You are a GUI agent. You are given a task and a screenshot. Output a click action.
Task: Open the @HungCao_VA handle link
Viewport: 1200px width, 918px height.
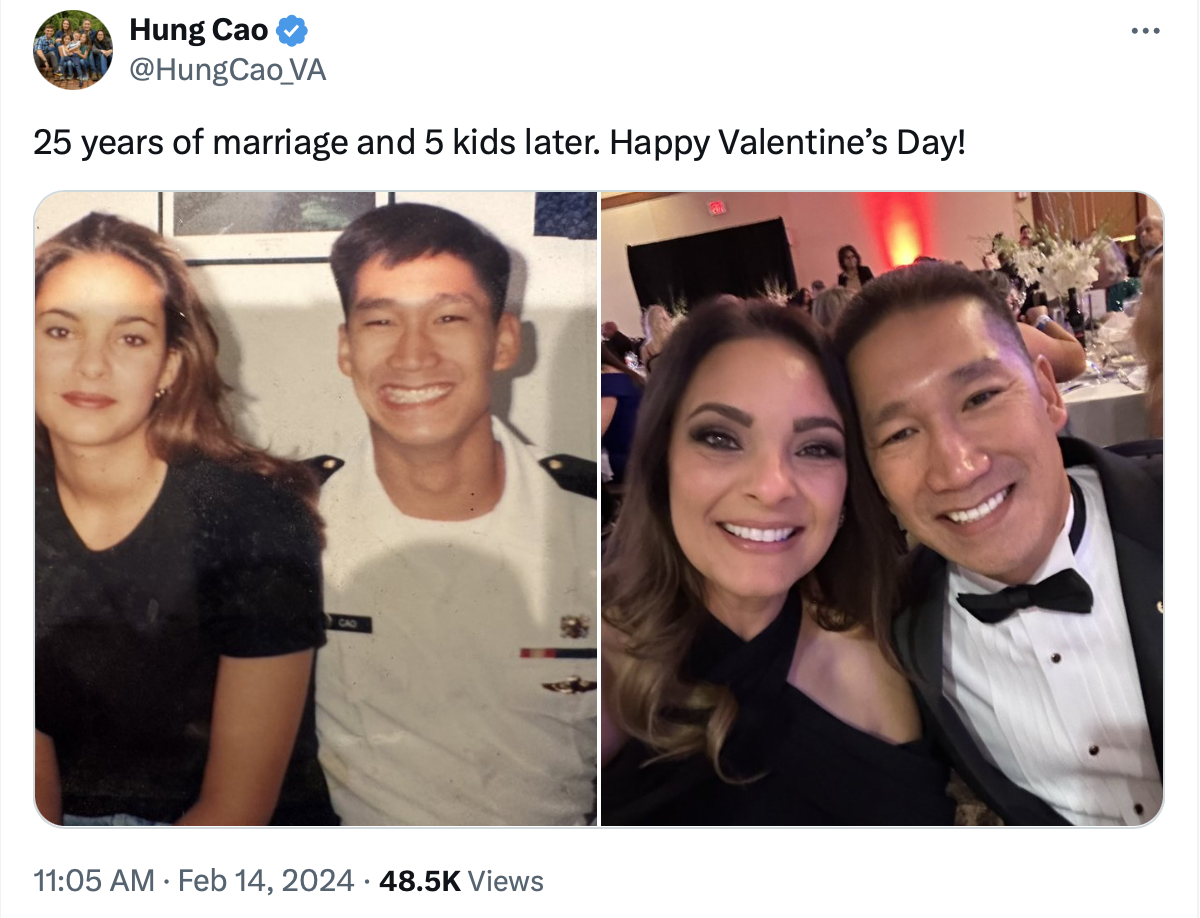coord(227,70)
